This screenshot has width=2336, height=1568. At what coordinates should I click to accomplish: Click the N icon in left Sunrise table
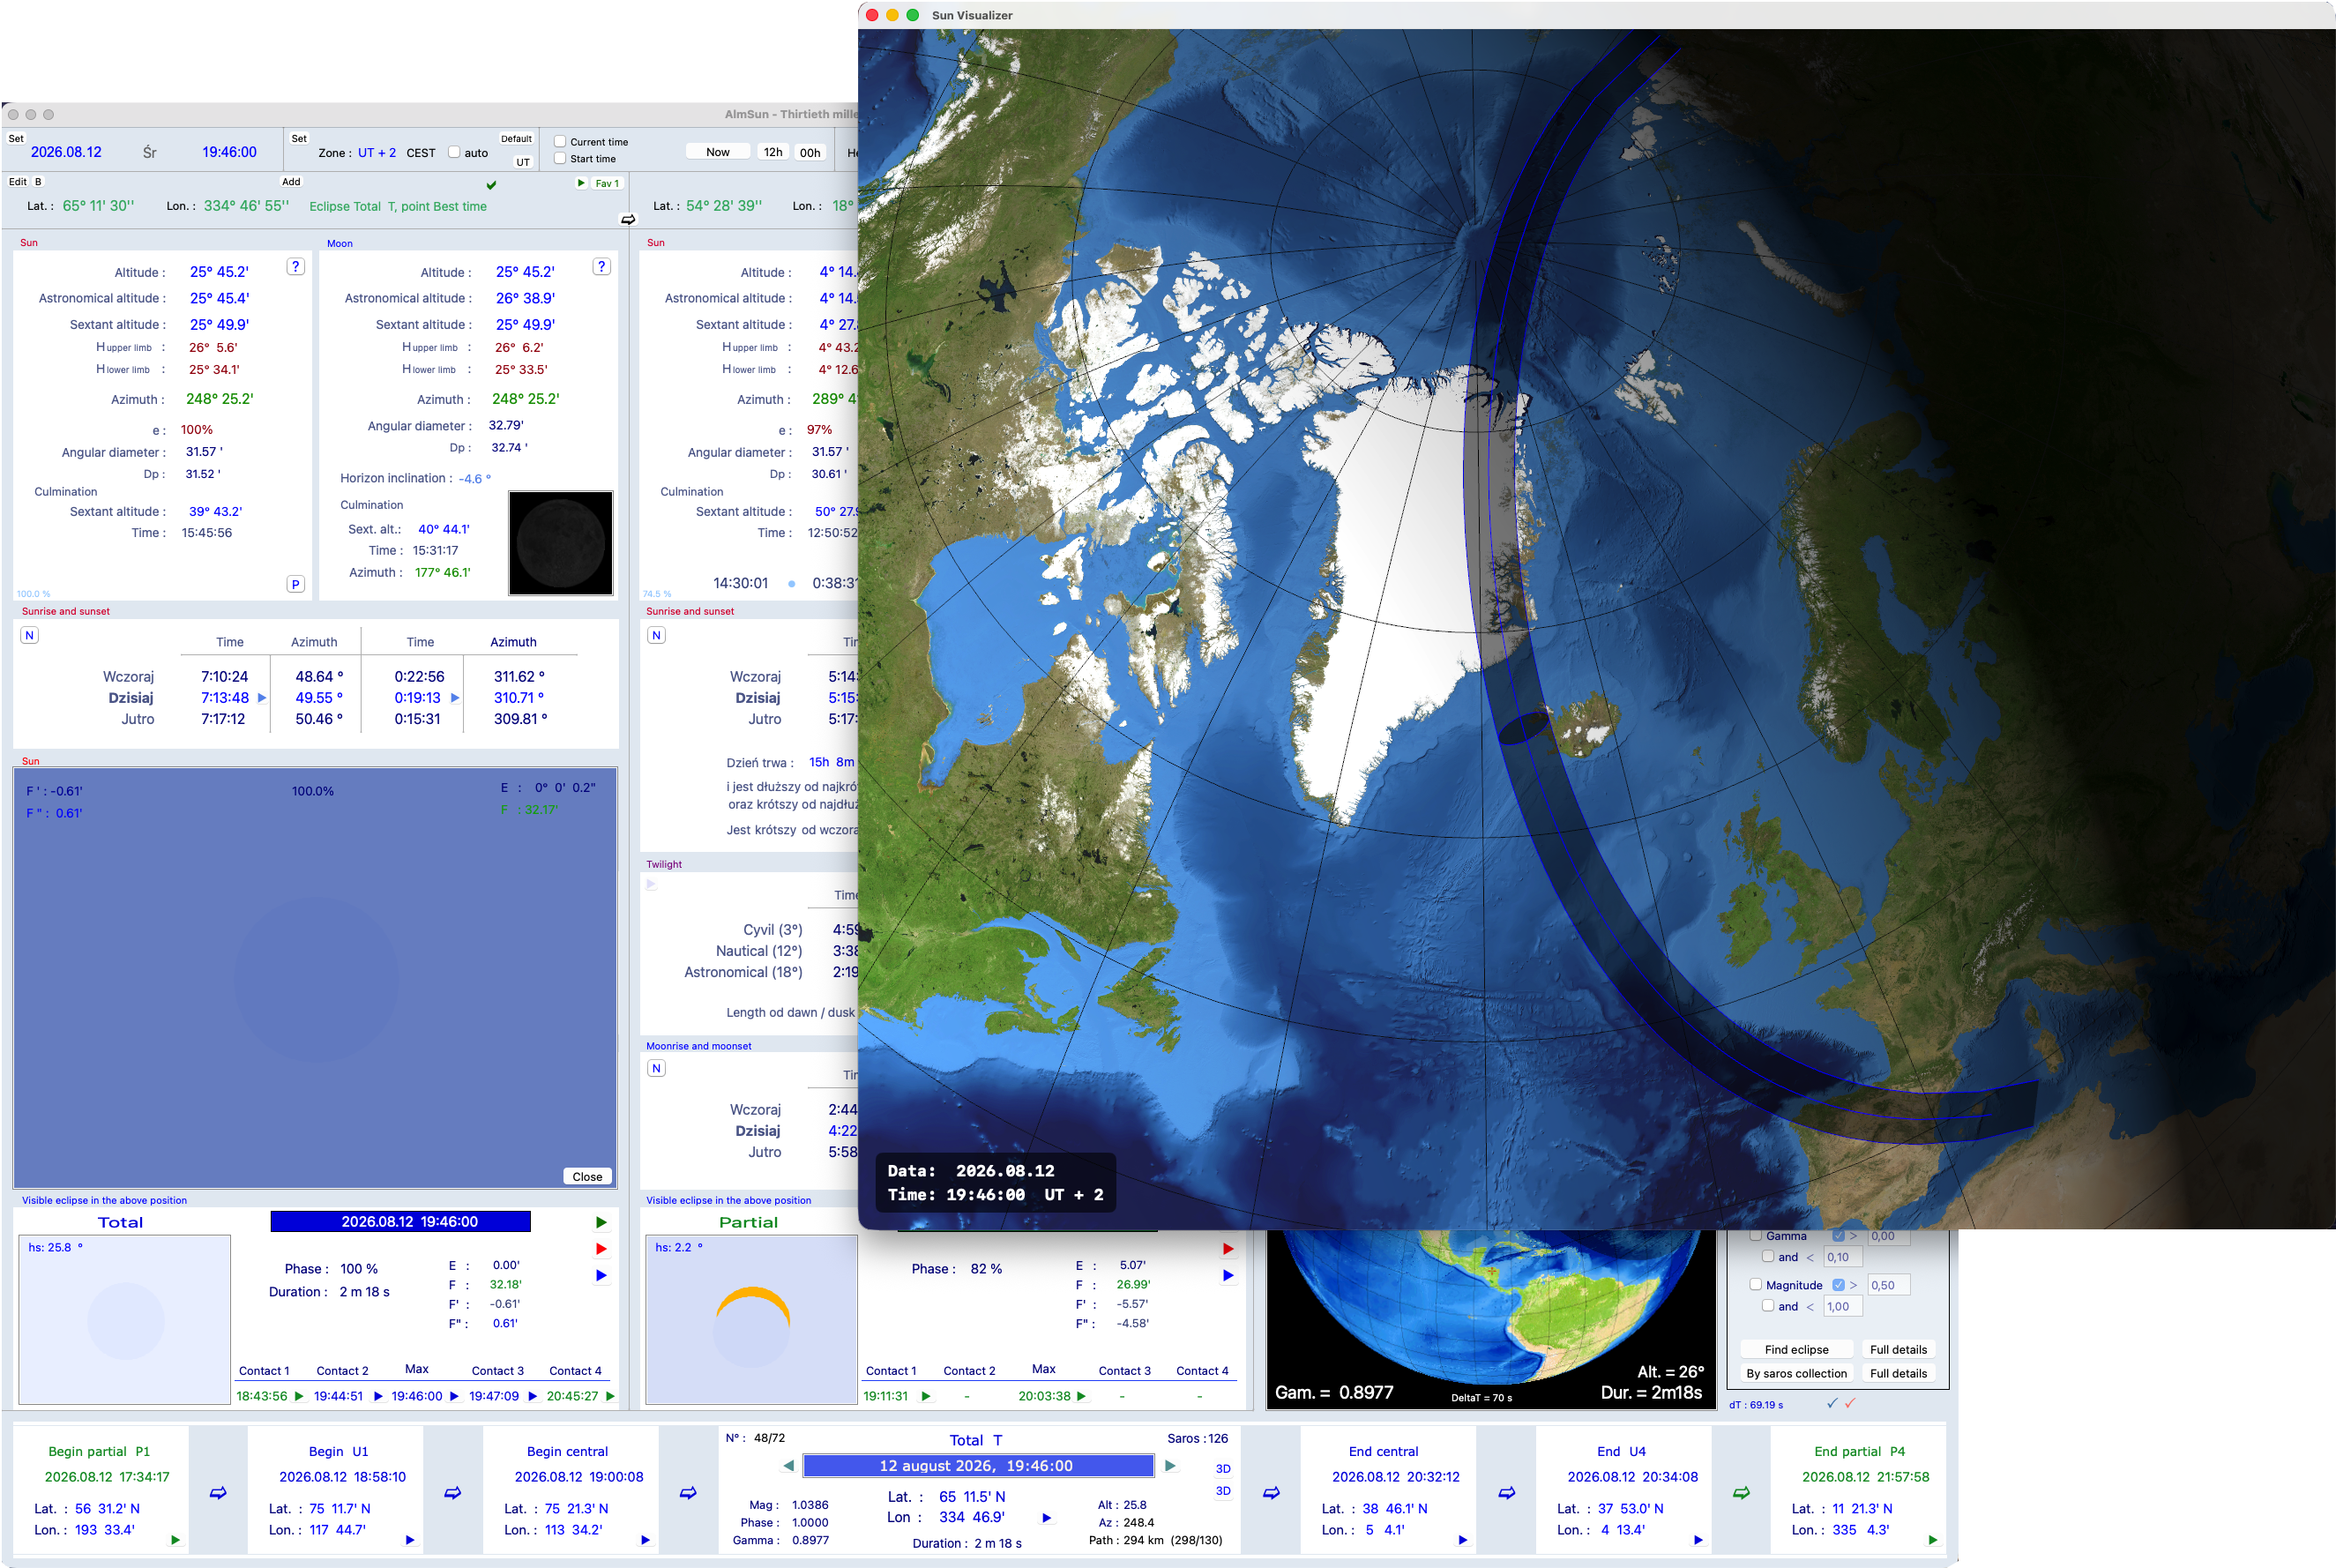pyautogui.click(x=30, y=635)
